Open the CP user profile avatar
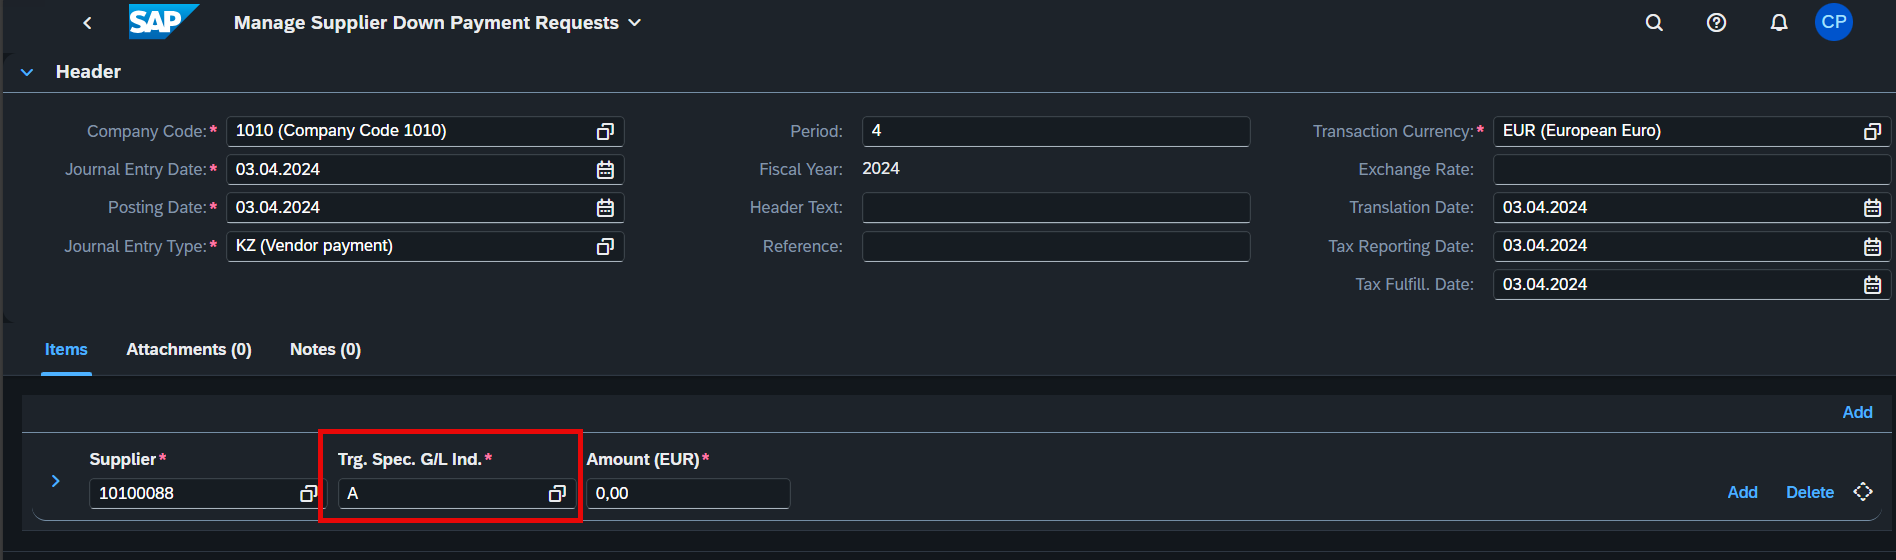1896x560 pixels. 1833,22
